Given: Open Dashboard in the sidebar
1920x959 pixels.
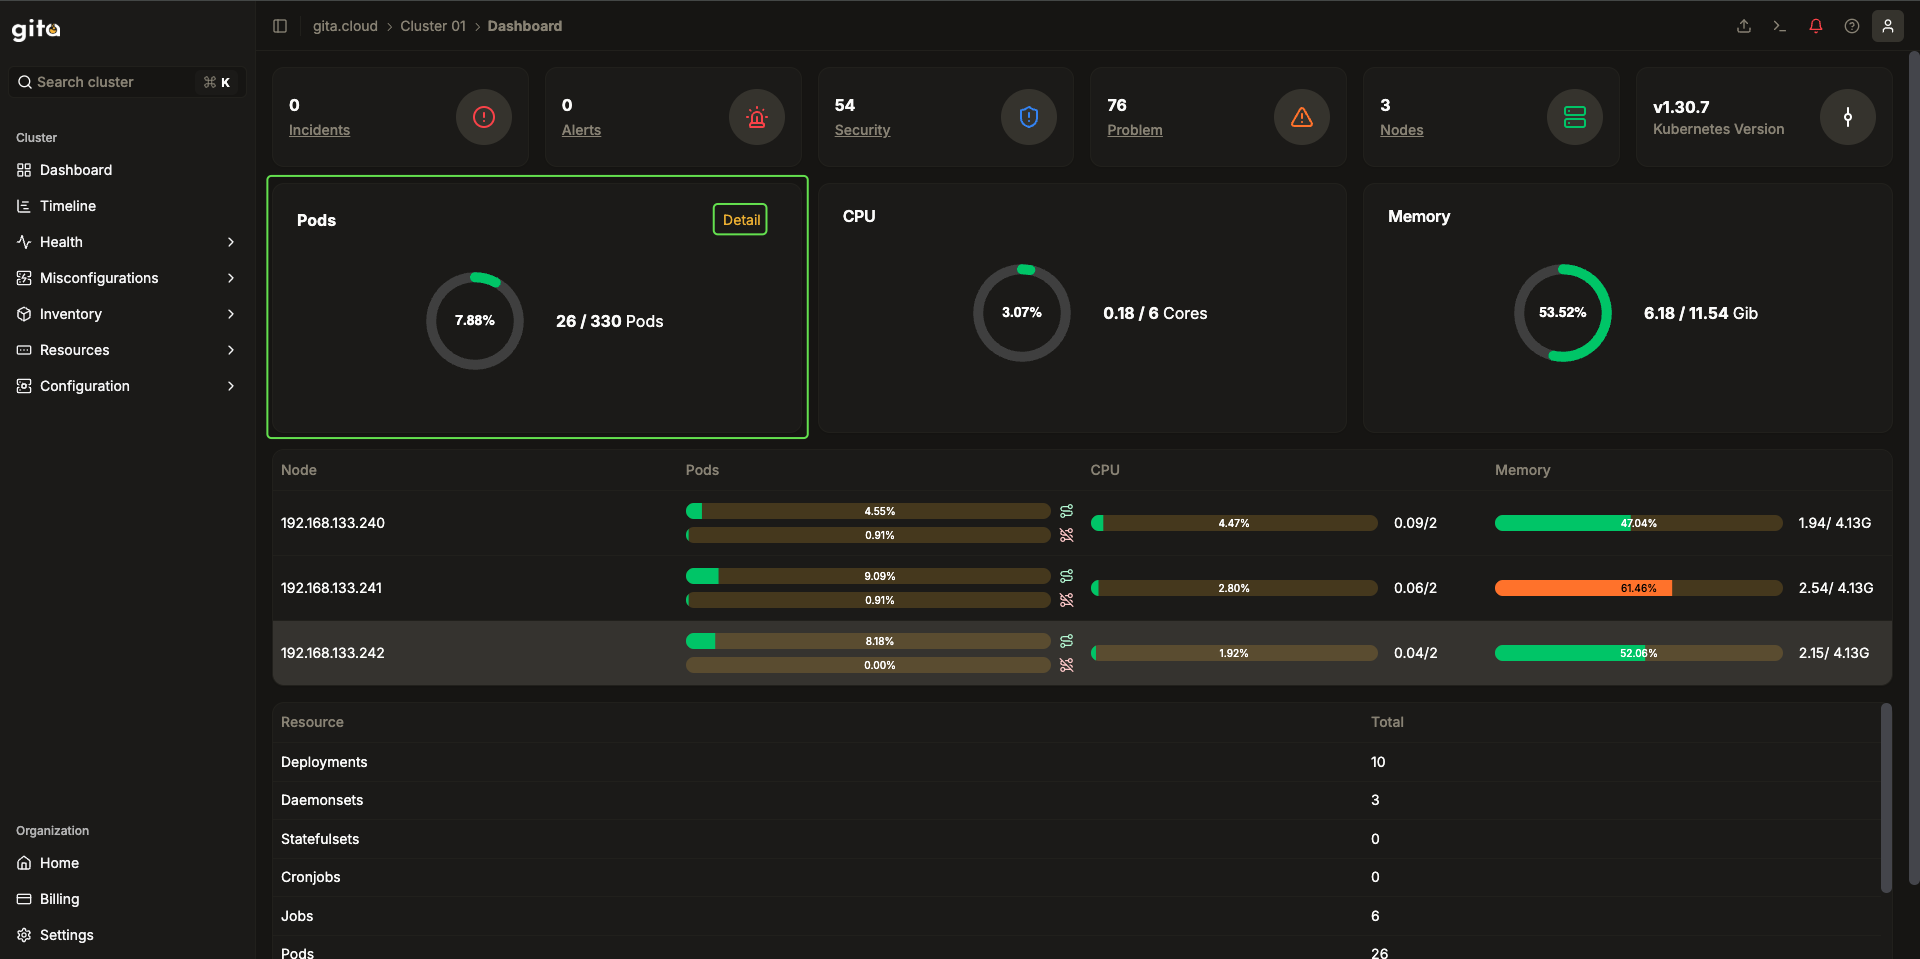Looking at the screenshot, I should click(127, 170).
